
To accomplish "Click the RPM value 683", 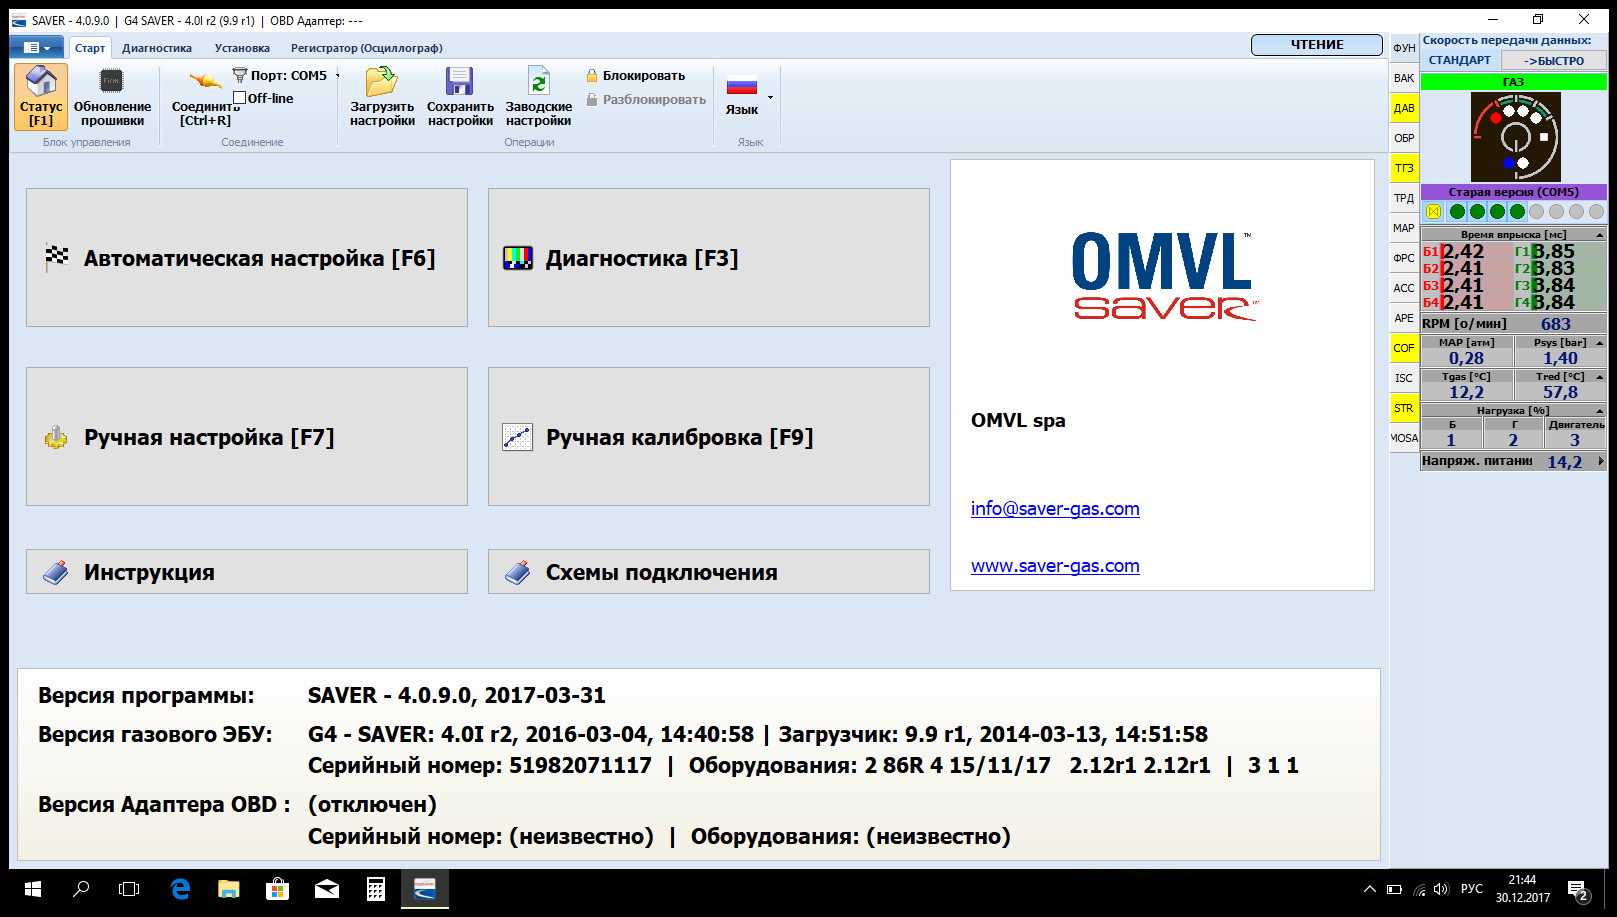I will click(1556, 324).
